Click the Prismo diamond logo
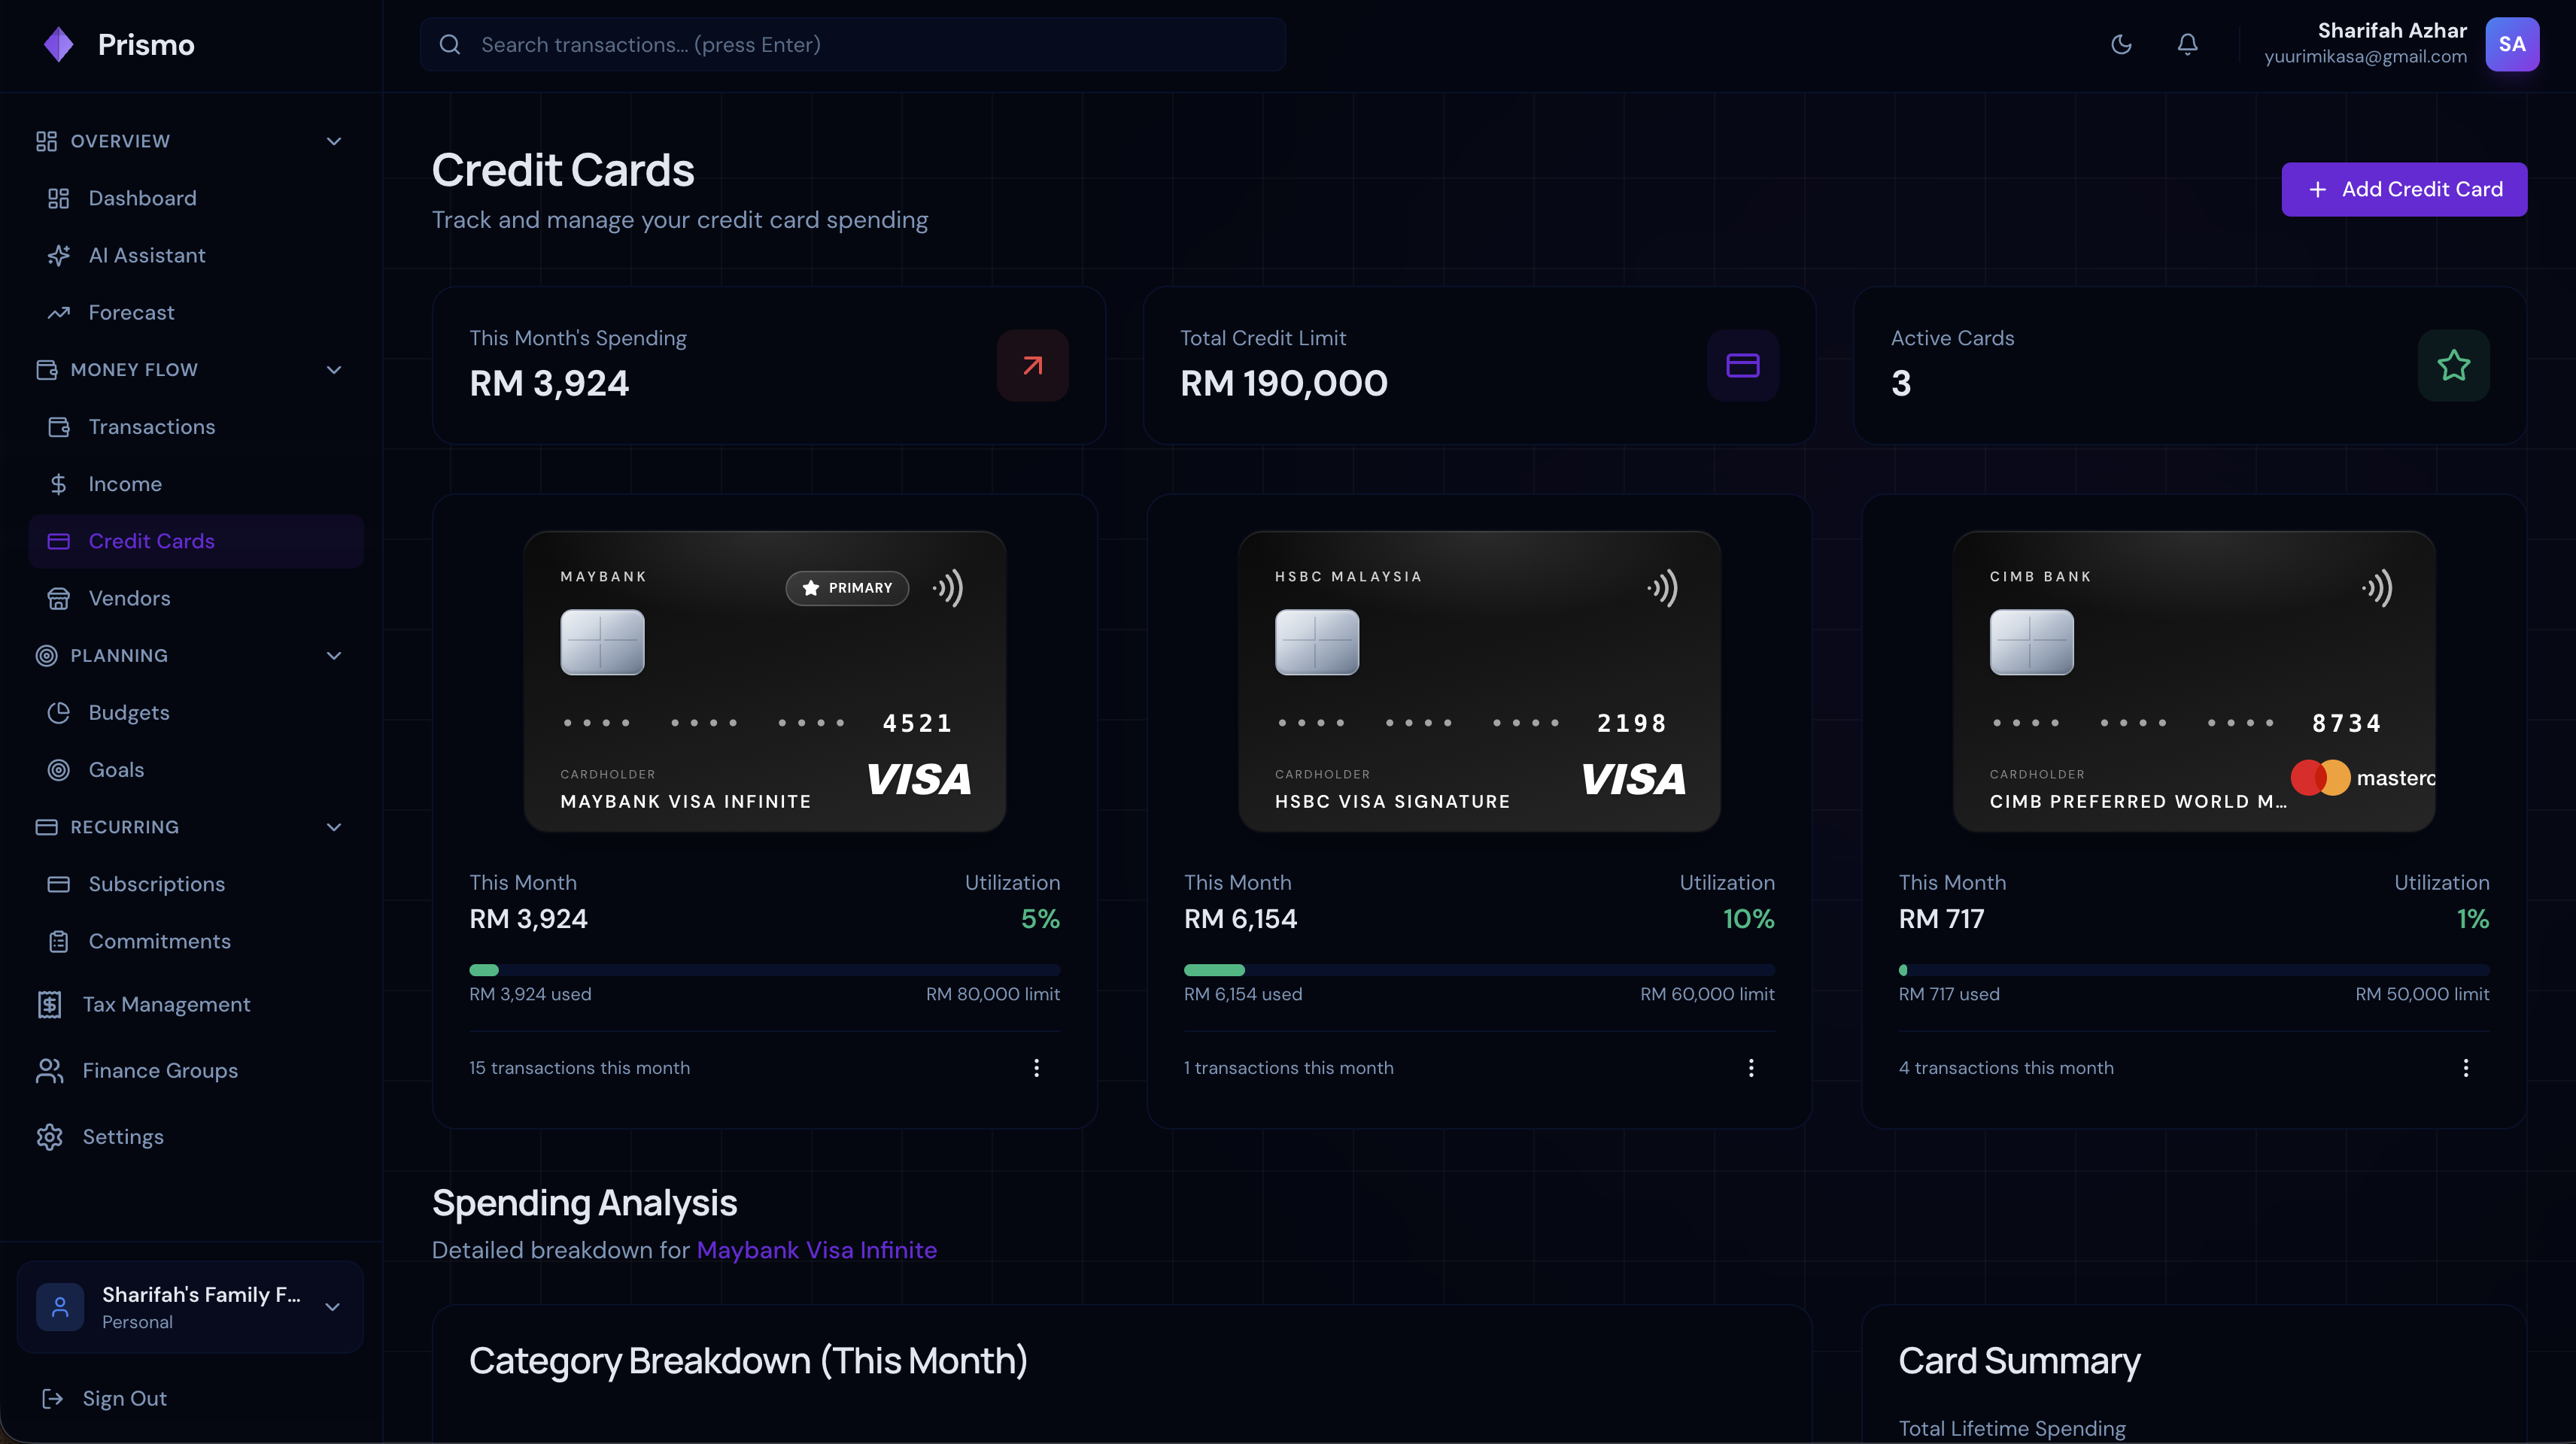The height and width of the screenshot is (1444, 2576). pos(59,44)
